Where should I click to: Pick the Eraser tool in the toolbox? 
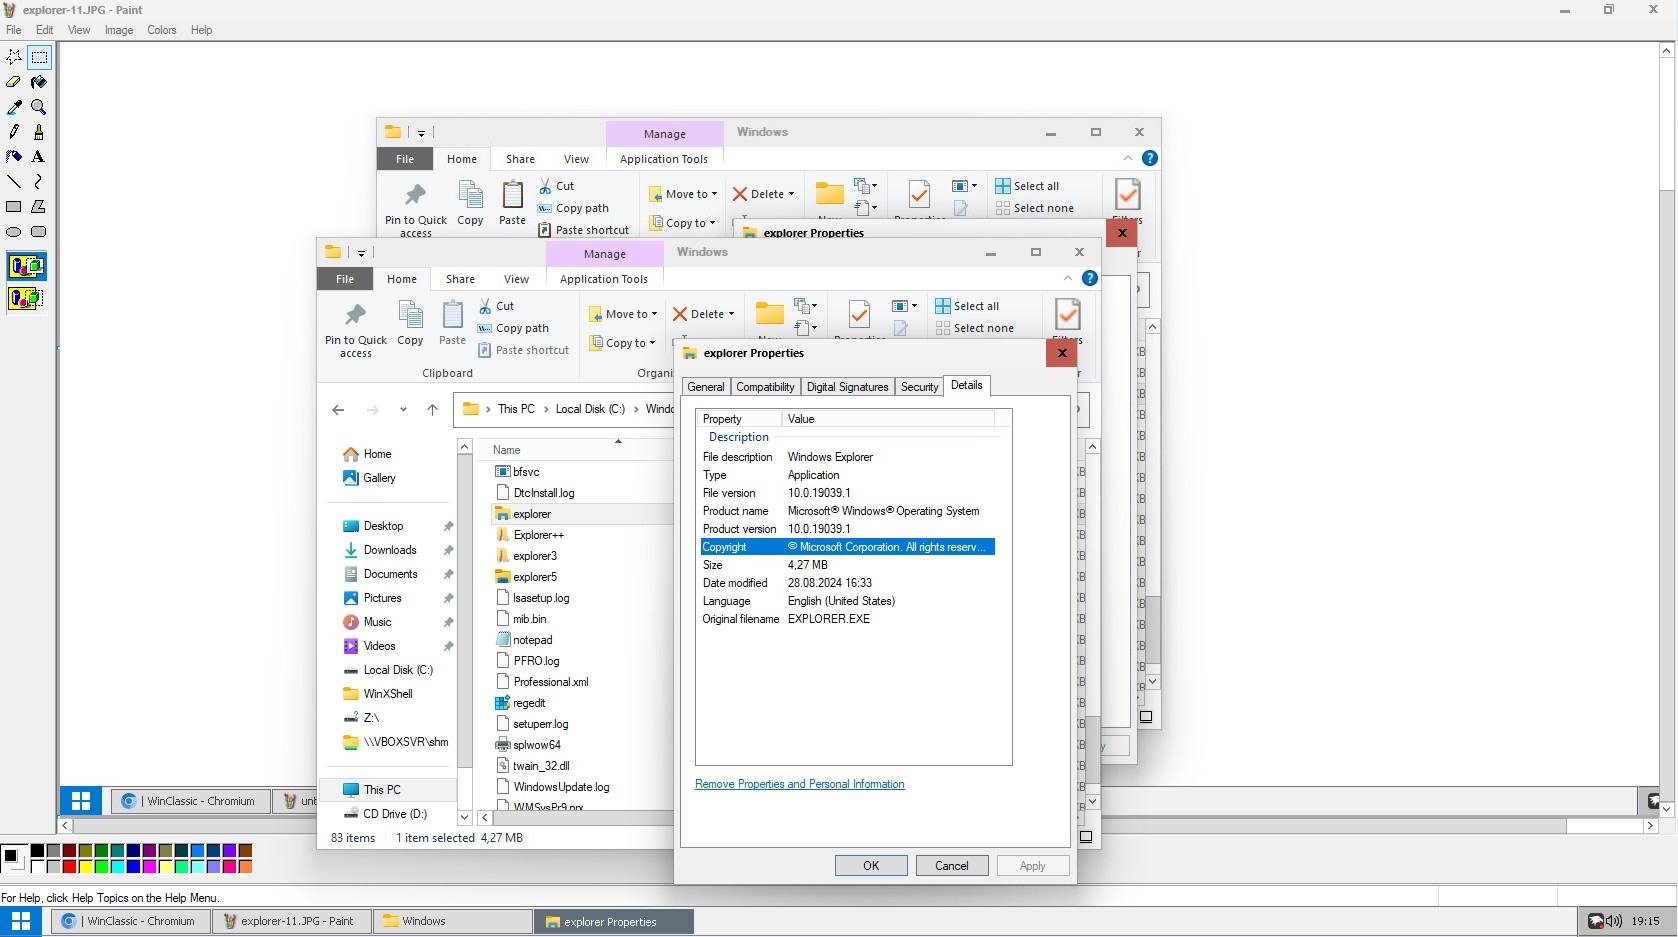pyautogui.click(x=14, y=82)
